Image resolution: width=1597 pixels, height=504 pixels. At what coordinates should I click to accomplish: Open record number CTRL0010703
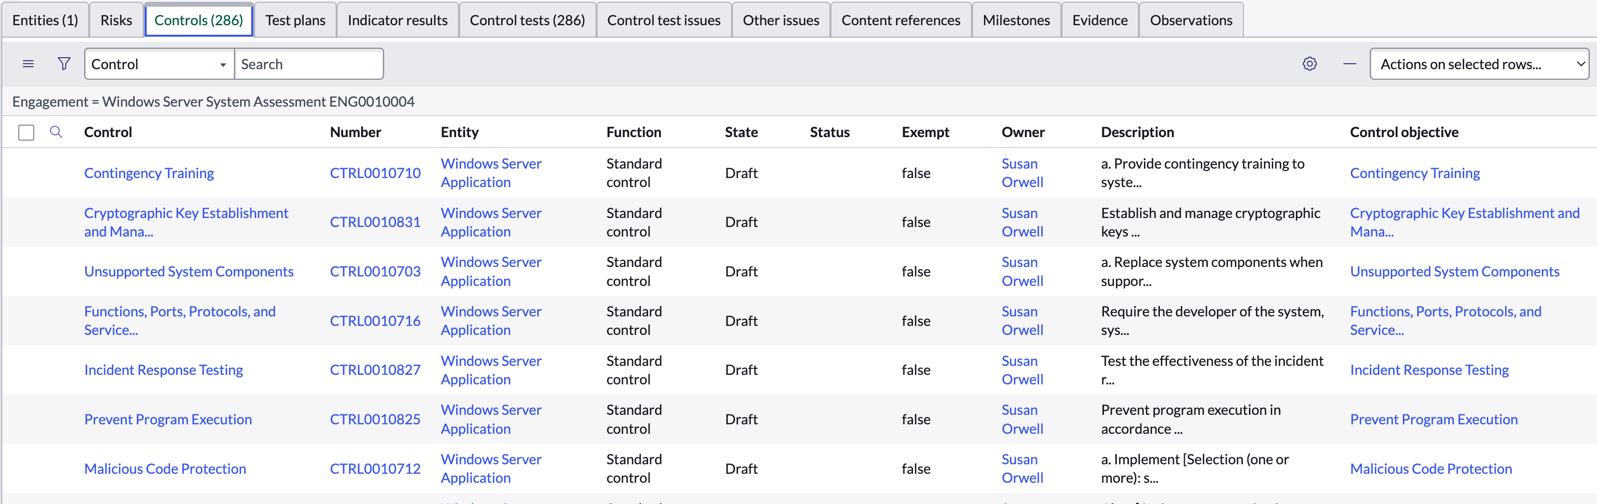375,271
